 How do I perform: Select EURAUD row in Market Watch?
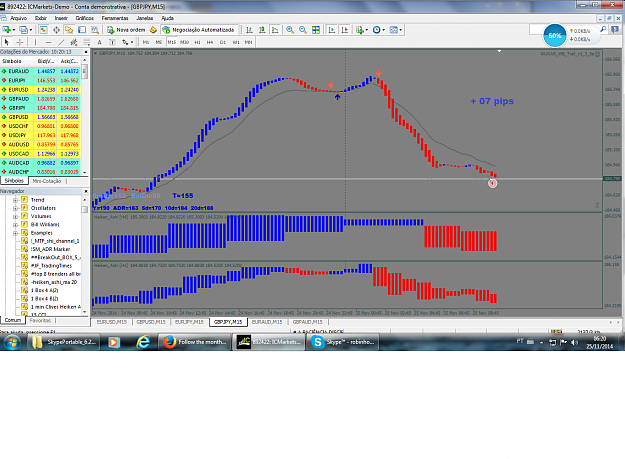pyautogui.click(x=40, y=71)
